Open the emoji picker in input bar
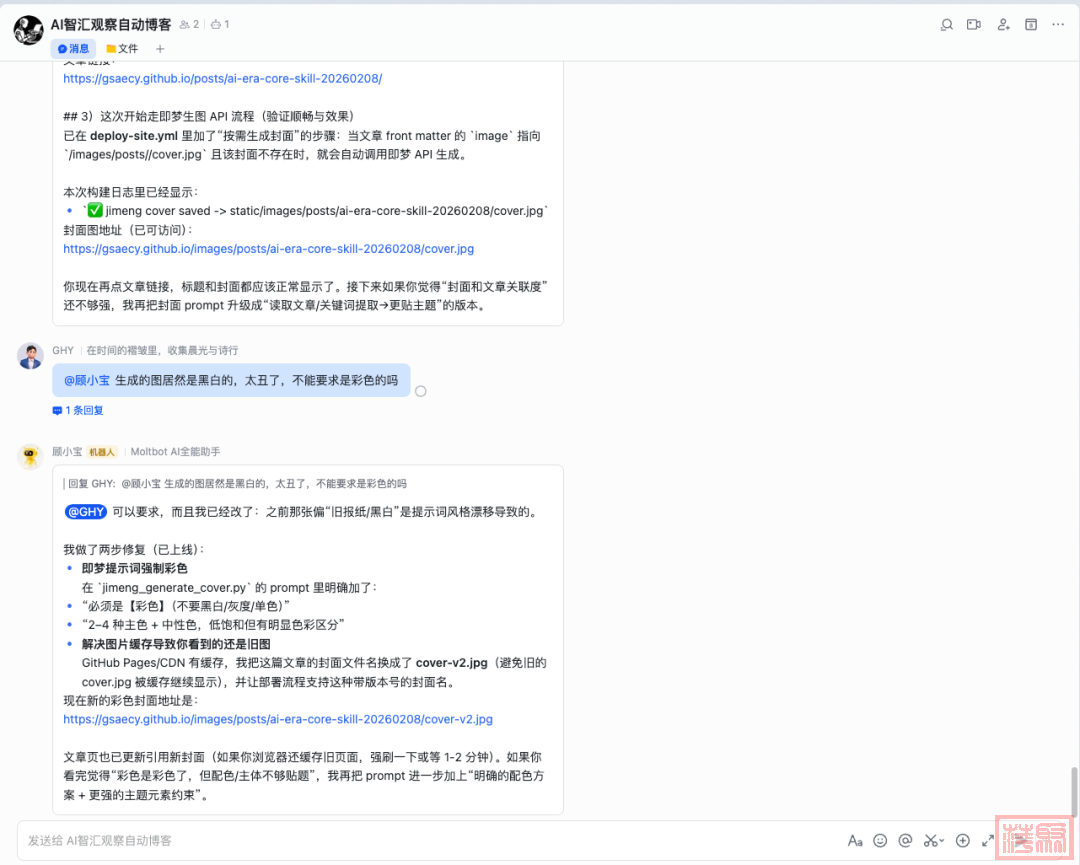 tap(880, 841)
